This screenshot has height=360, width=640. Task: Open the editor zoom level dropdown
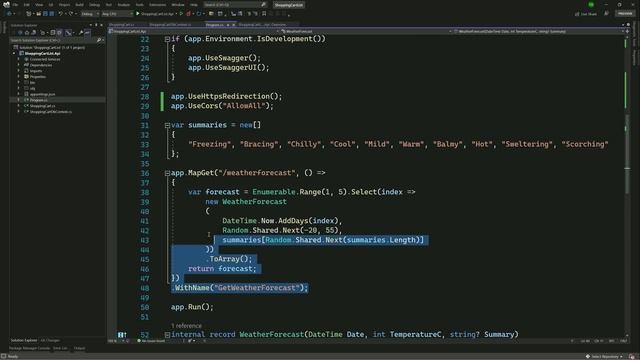[x=116, y=341]
